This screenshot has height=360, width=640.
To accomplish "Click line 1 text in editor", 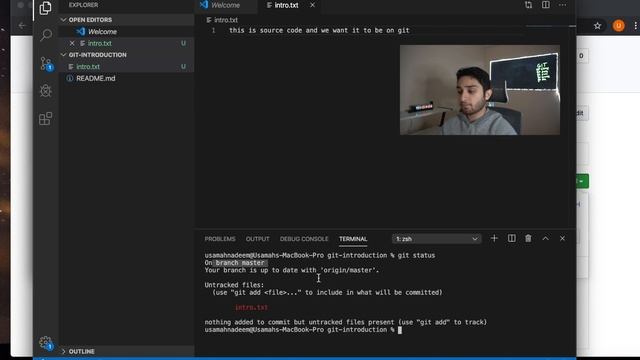I will coord(319,30).
